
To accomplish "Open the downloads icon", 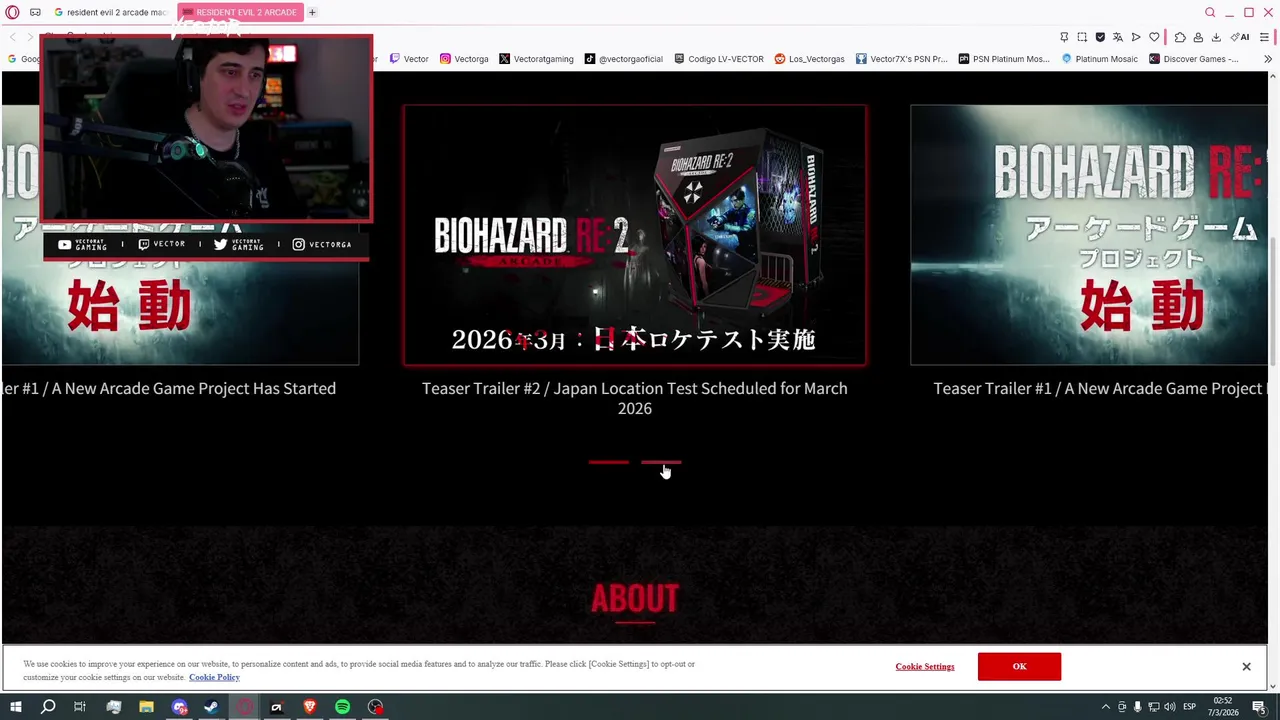I will point(1216,37).
